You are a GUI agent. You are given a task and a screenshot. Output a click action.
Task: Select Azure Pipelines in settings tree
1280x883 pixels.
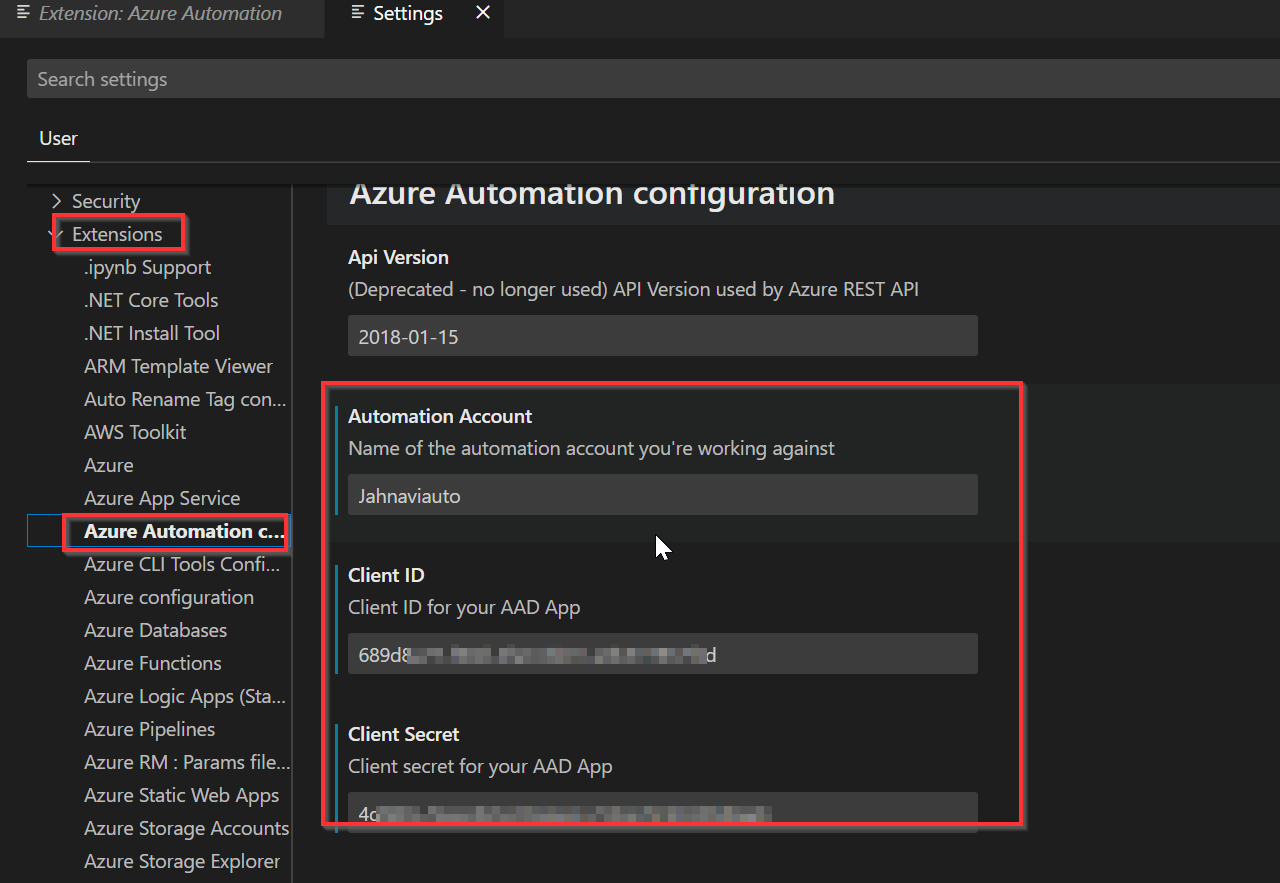coord(149,729)
